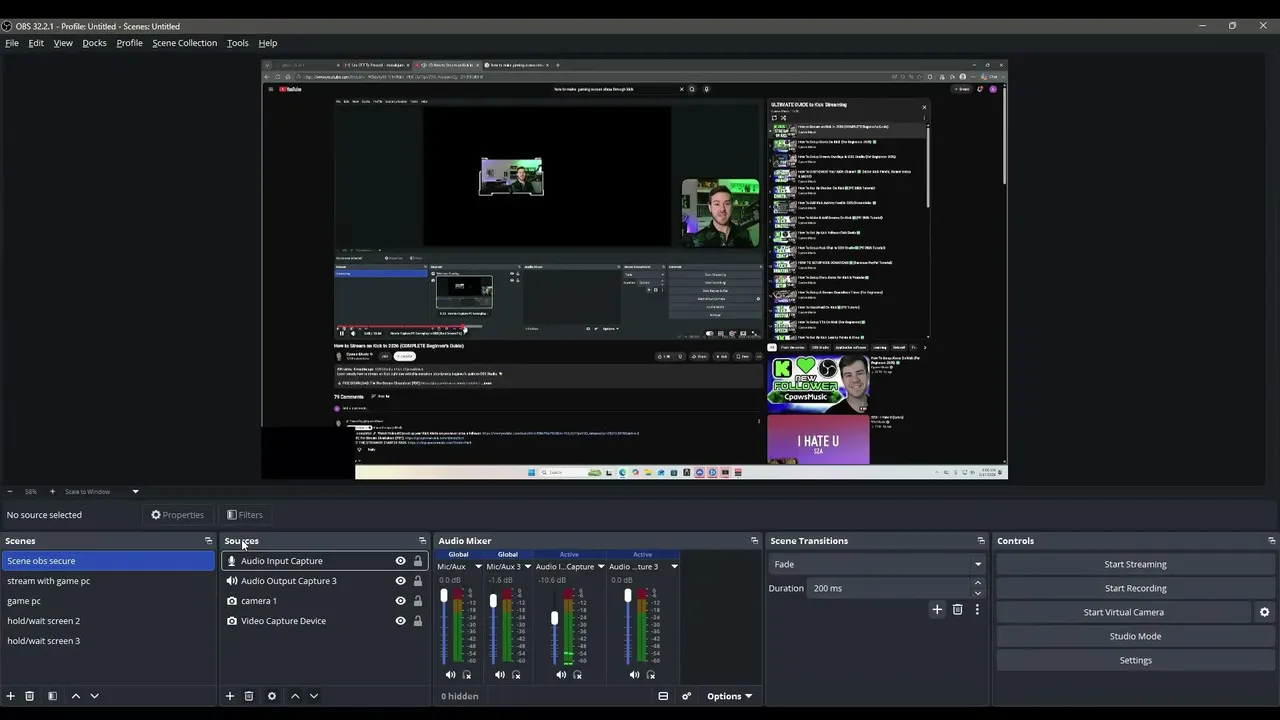
Task: Click Start Virtual Camera button
Action: [1123, 612]
